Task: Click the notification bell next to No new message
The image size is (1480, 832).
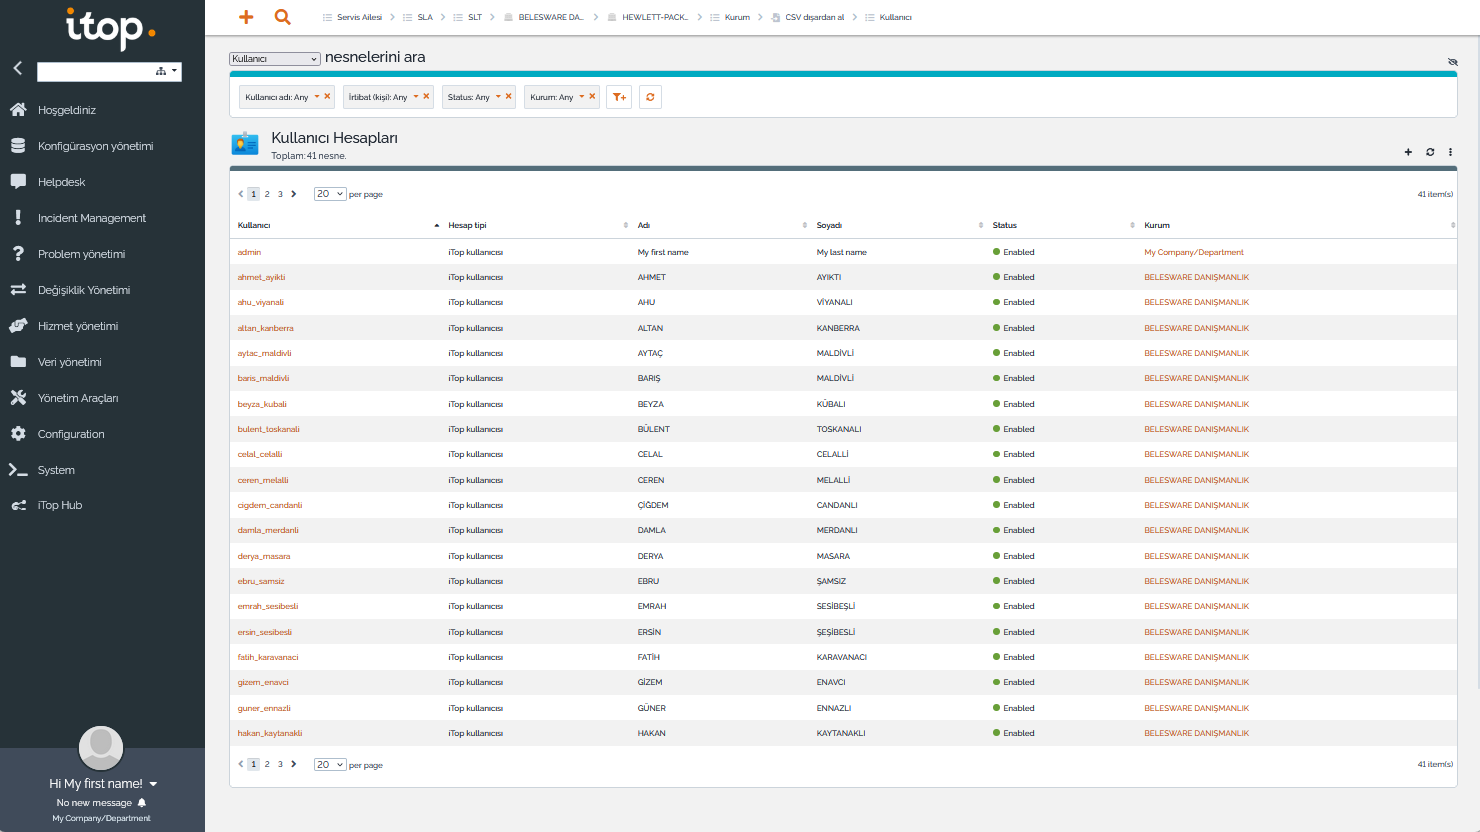Action: click(142, 803)
